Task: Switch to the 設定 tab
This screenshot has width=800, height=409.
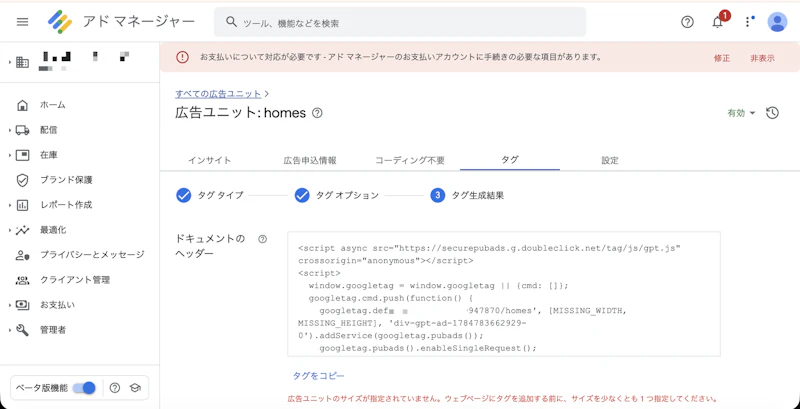Action: coord(610,160)
